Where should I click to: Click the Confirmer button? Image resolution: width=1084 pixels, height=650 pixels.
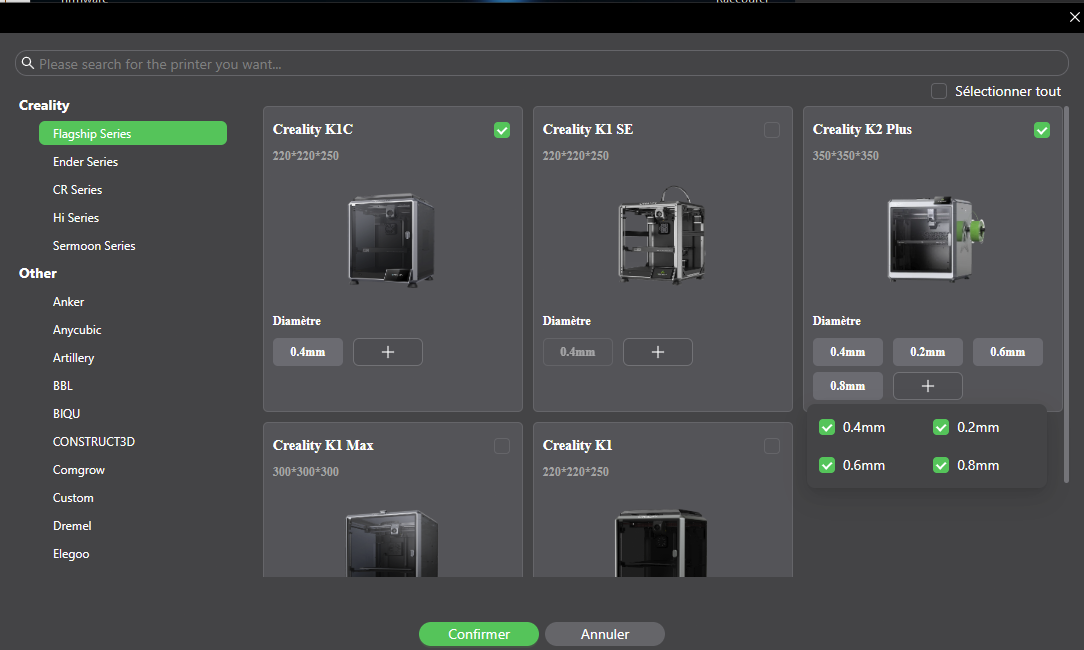478,634
